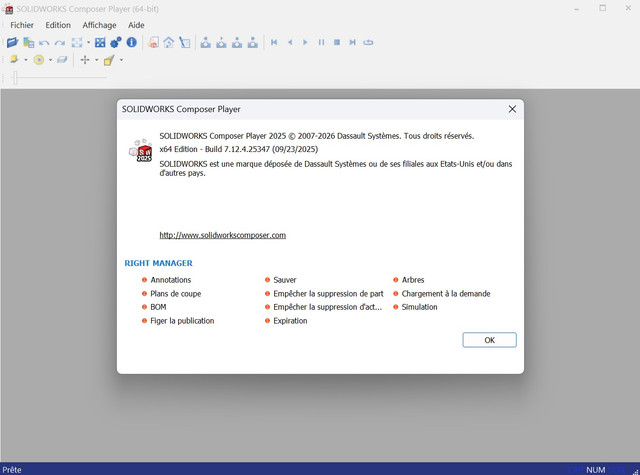
Task: Click the zoom fit frame icon
Action: tap(77, 42)
